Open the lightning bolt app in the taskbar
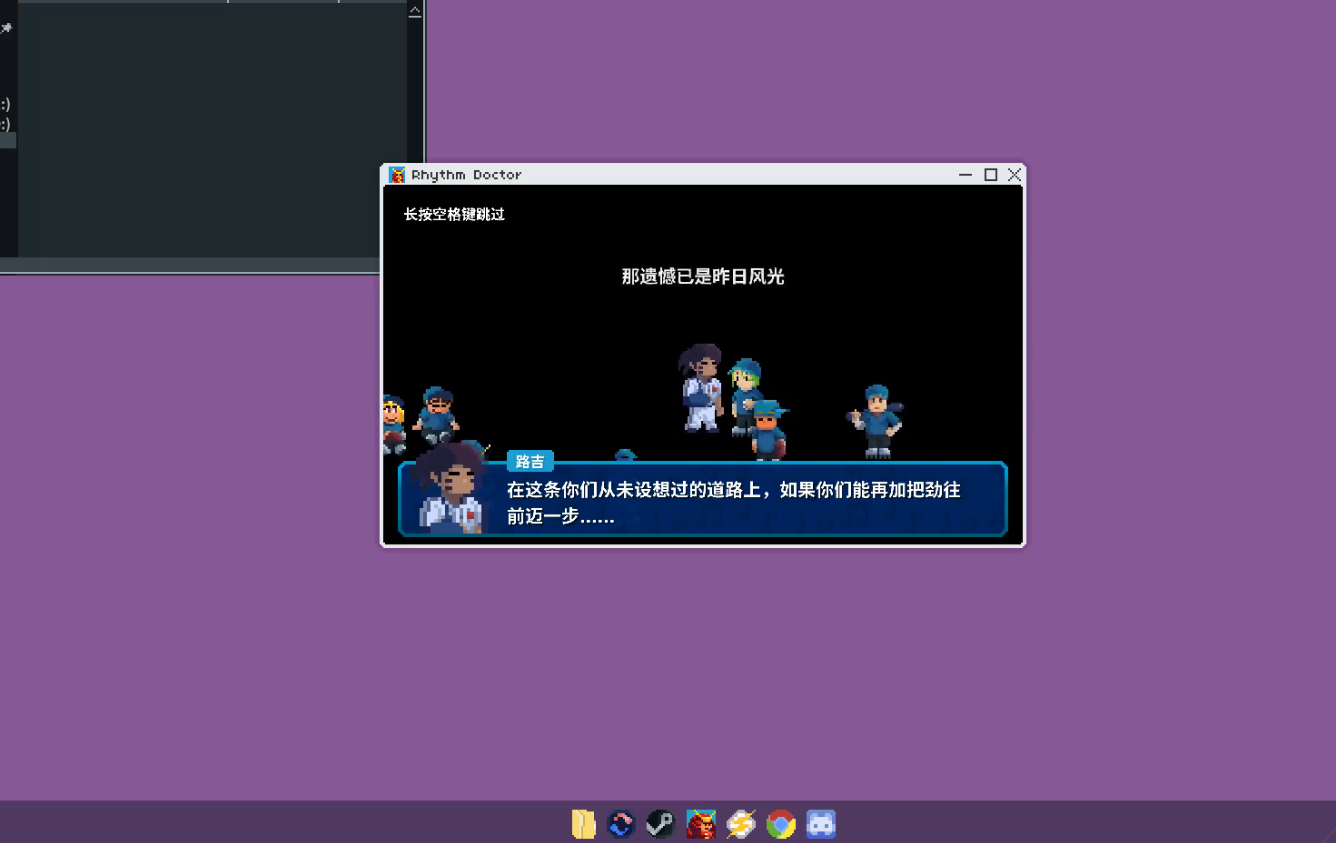Viewport: 1336px width, 843px height. click(741, 824)
